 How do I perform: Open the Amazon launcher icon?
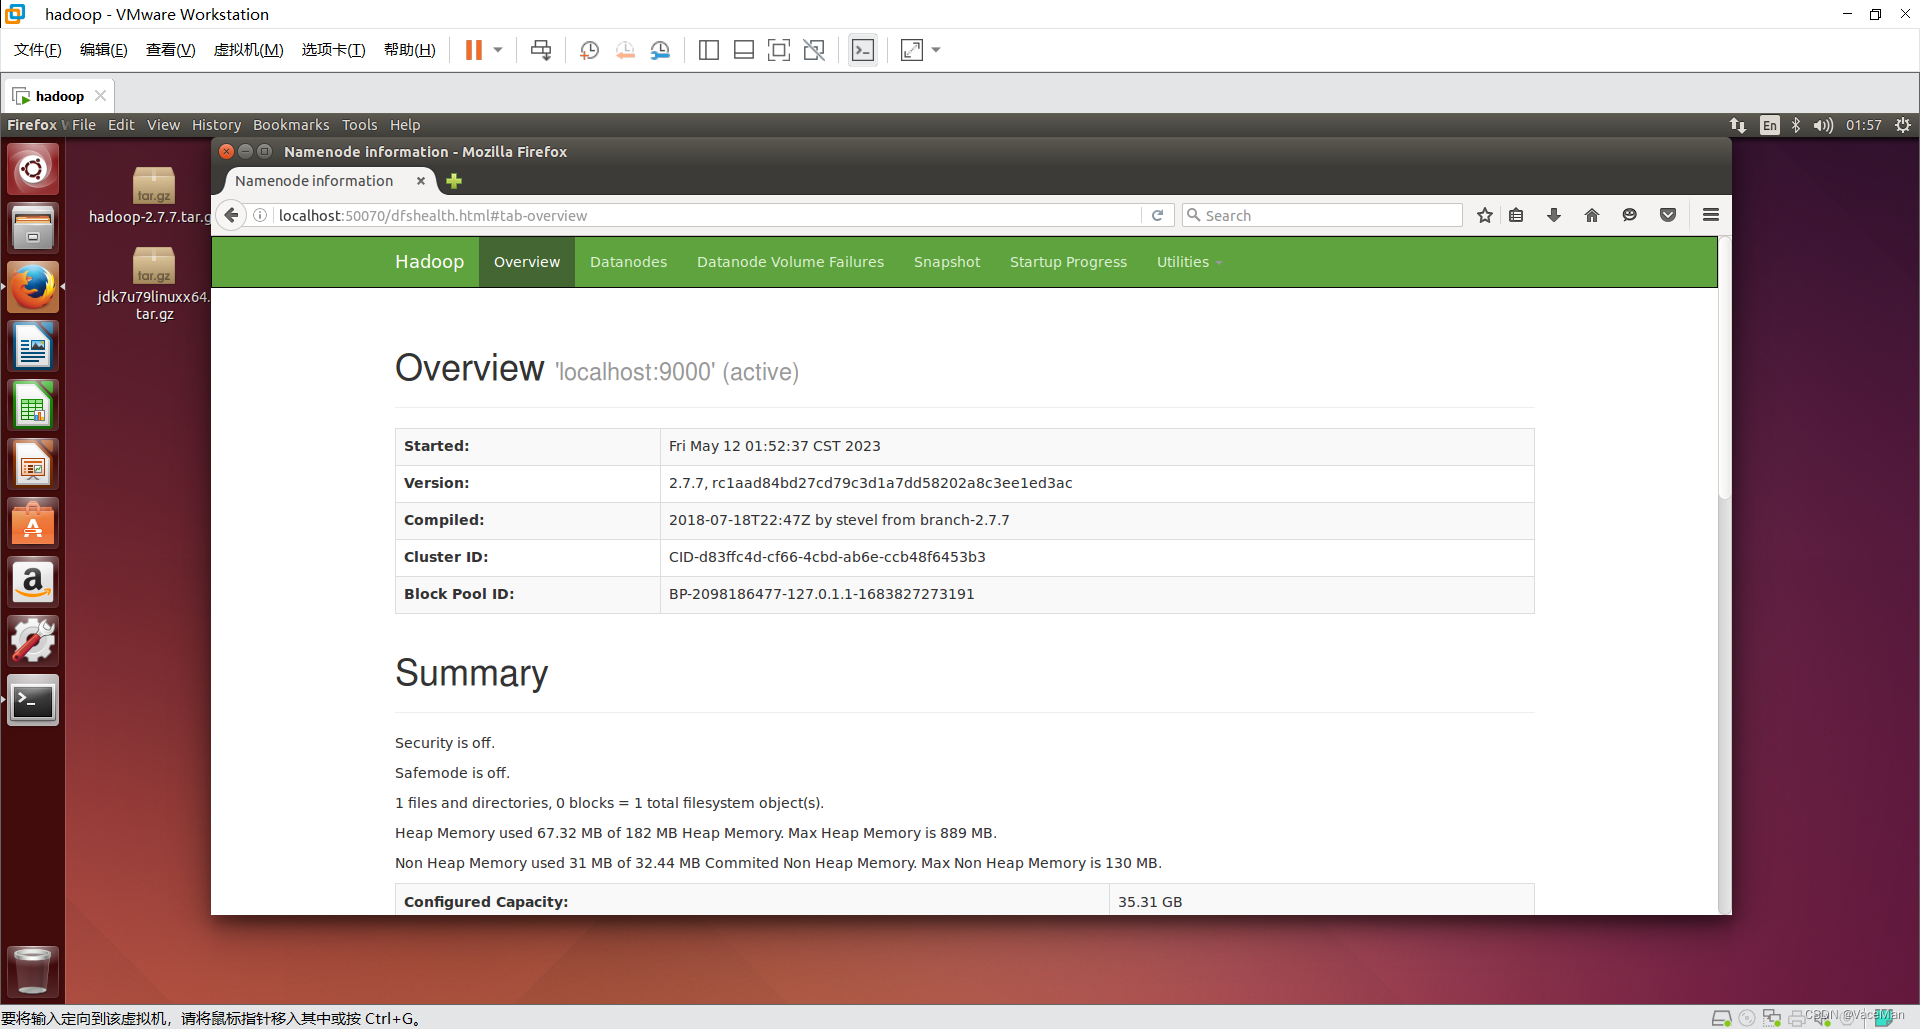[33, 582]
